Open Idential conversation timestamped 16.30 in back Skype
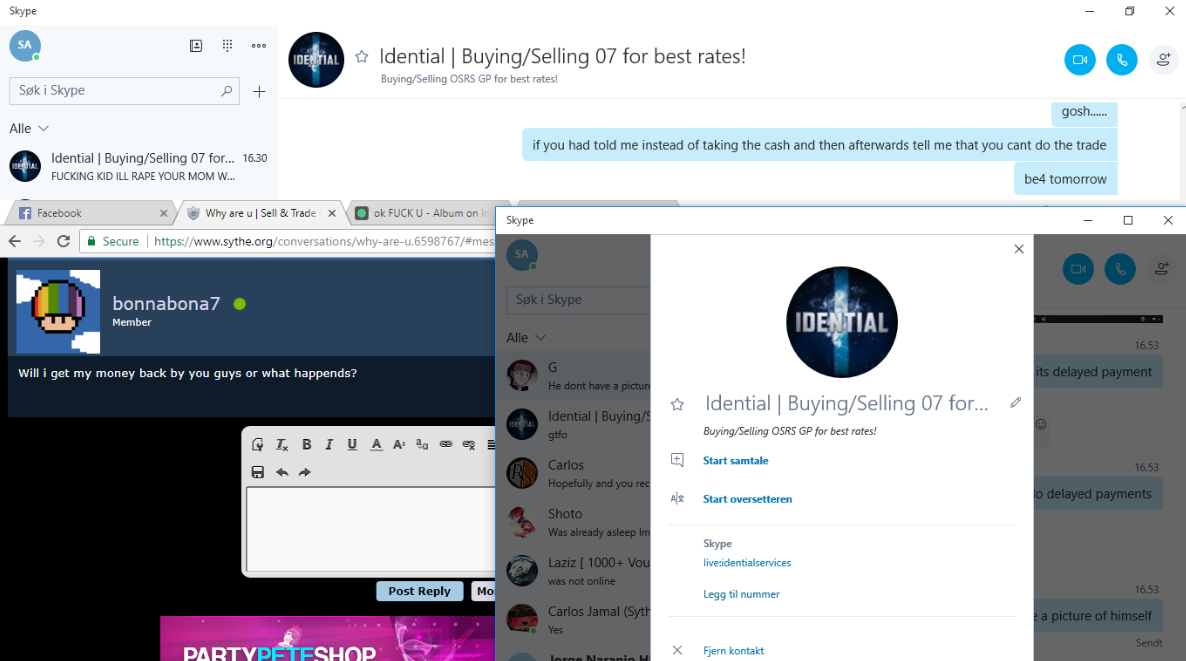 [x=139, y=166]
